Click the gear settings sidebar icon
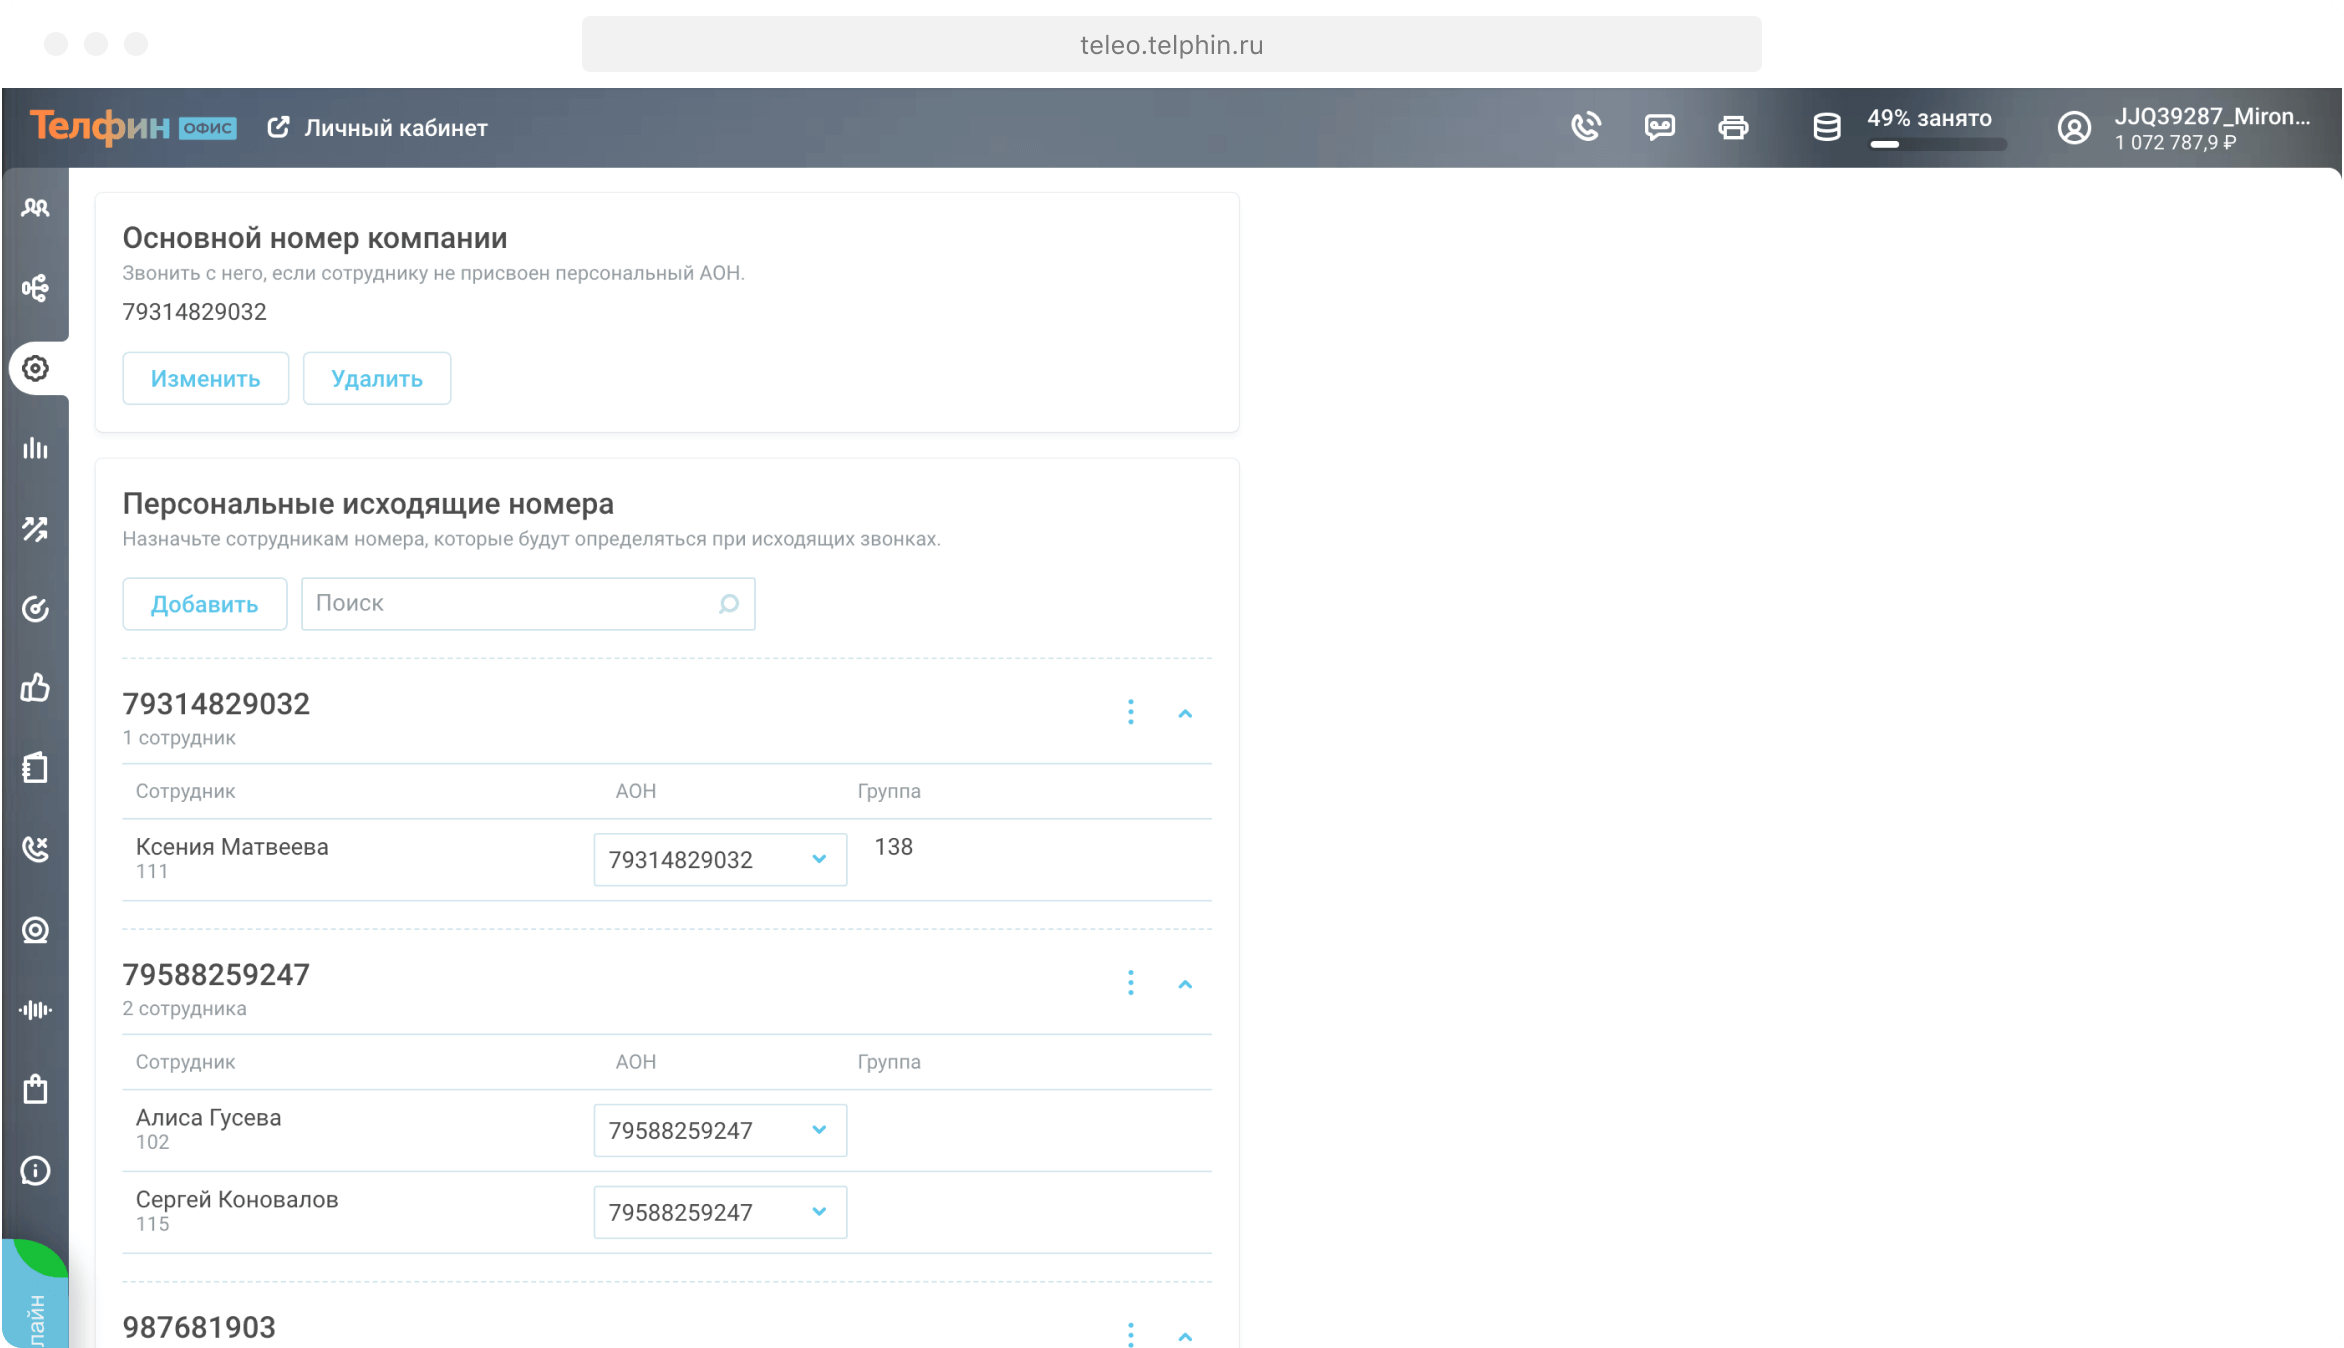 (x=35, y=369)
